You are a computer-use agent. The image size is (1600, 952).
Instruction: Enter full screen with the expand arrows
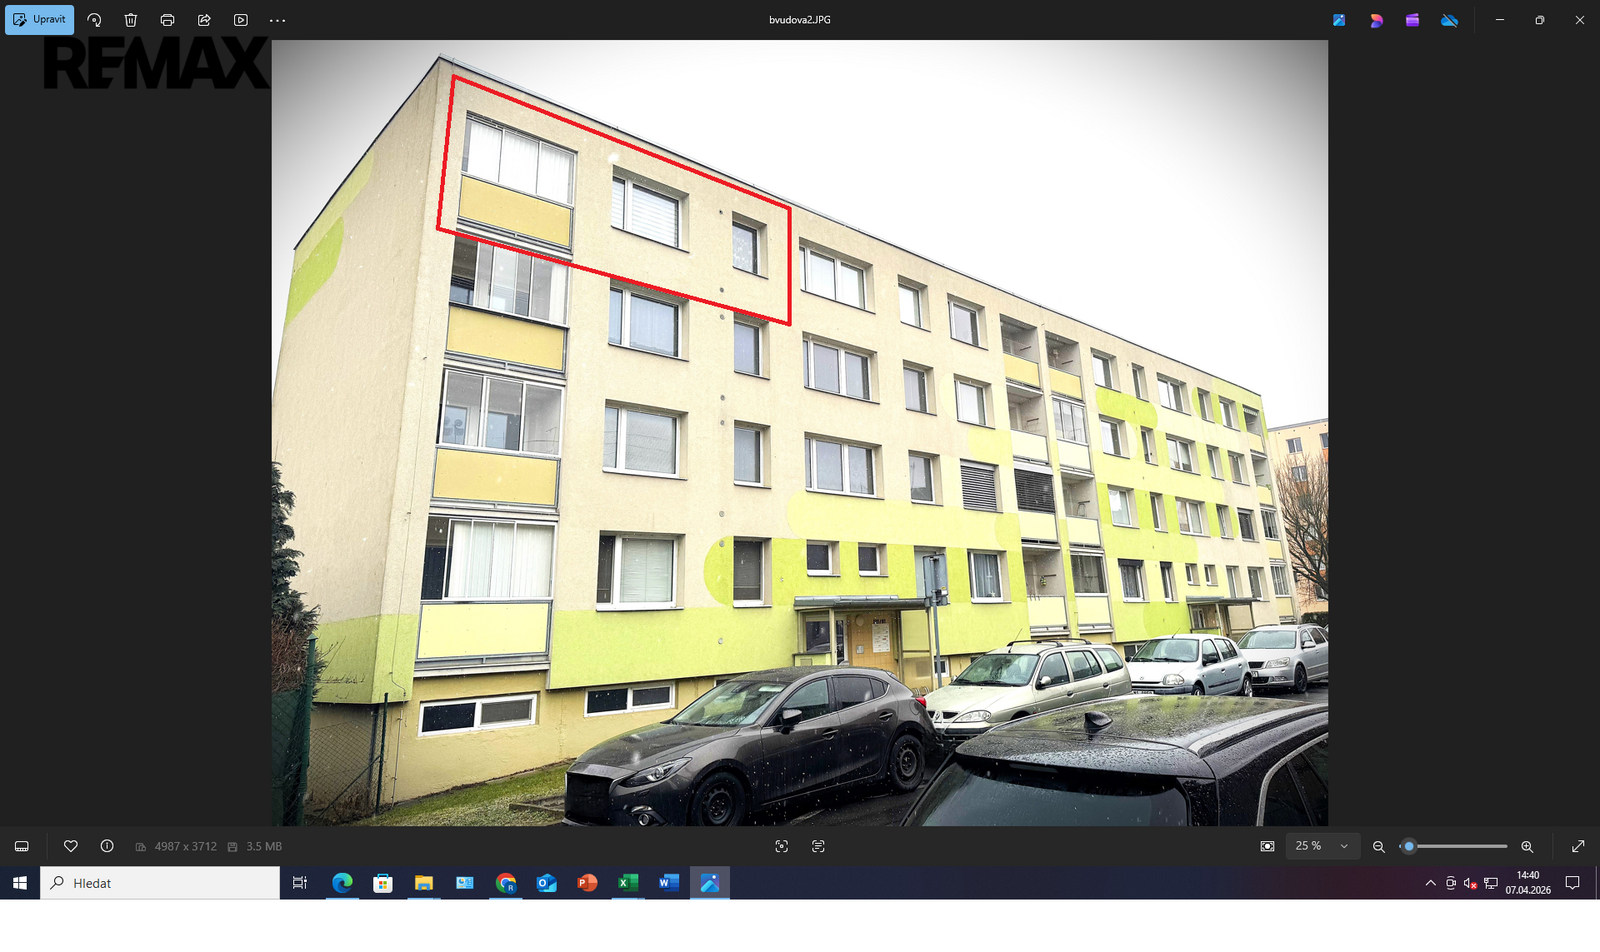[1578, 846]
